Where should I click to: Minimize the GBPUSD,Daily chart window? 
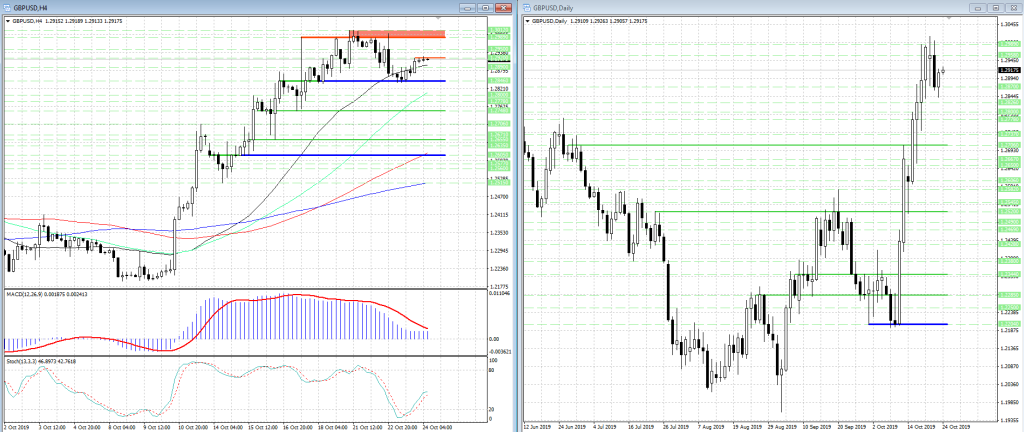(x=979, y=7)
